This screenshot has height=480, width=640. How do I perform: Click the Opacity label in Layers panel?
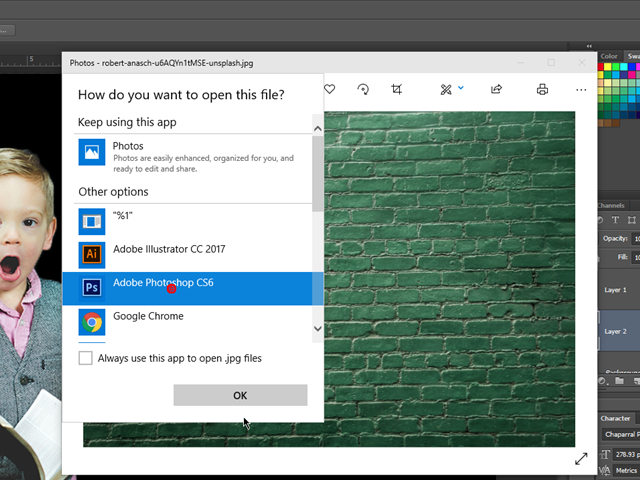click(x=615, y=238)
